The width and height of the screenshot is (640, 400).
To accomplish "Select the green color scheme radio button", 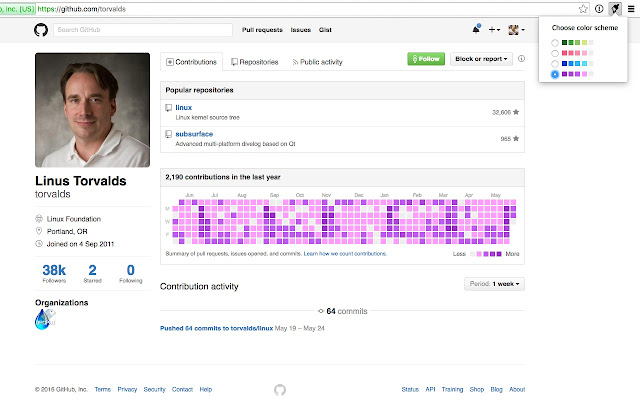I will click(x=555, y=43).
